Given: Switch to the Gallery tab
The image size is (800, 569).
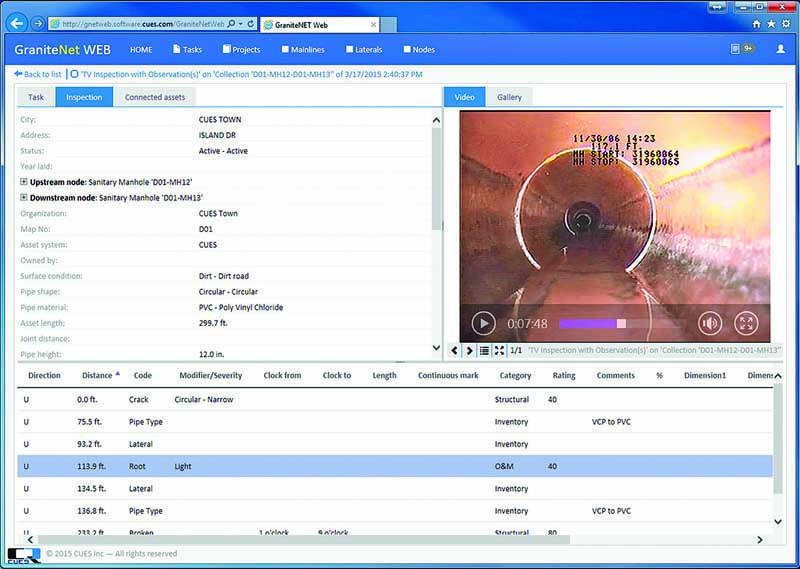Looking at the screenshot, I should click(x=509, y=97).
